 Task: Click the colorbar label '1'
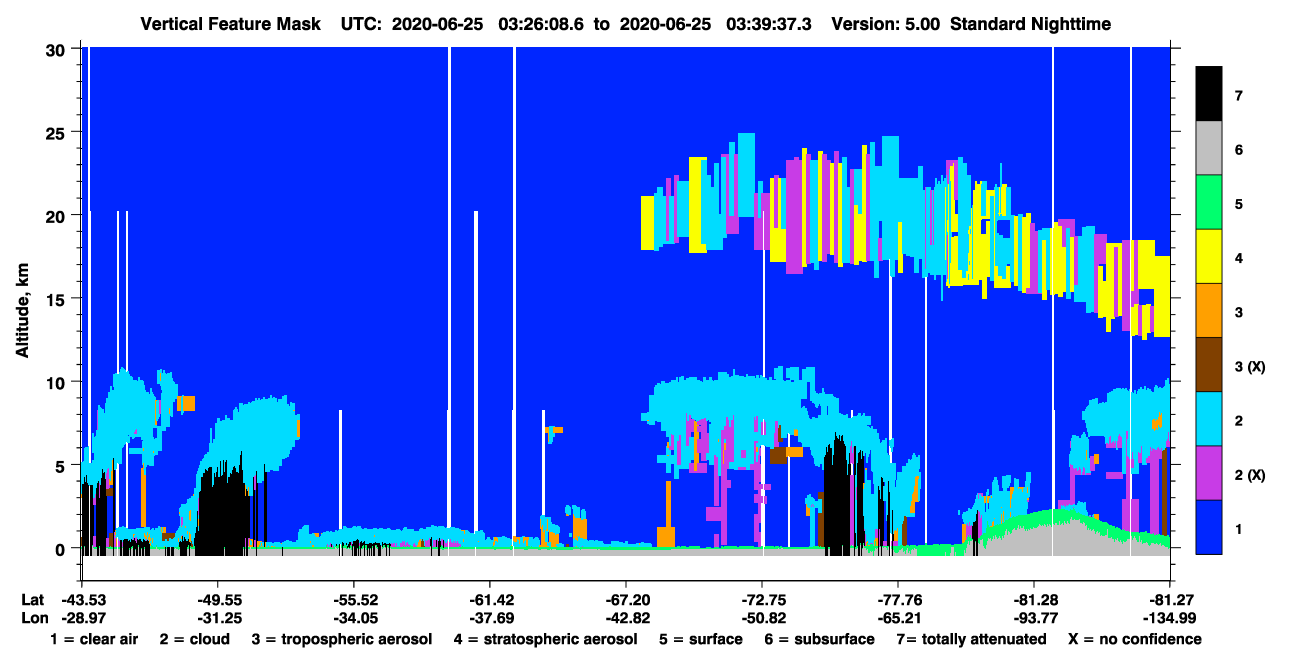coord(1238,529)
